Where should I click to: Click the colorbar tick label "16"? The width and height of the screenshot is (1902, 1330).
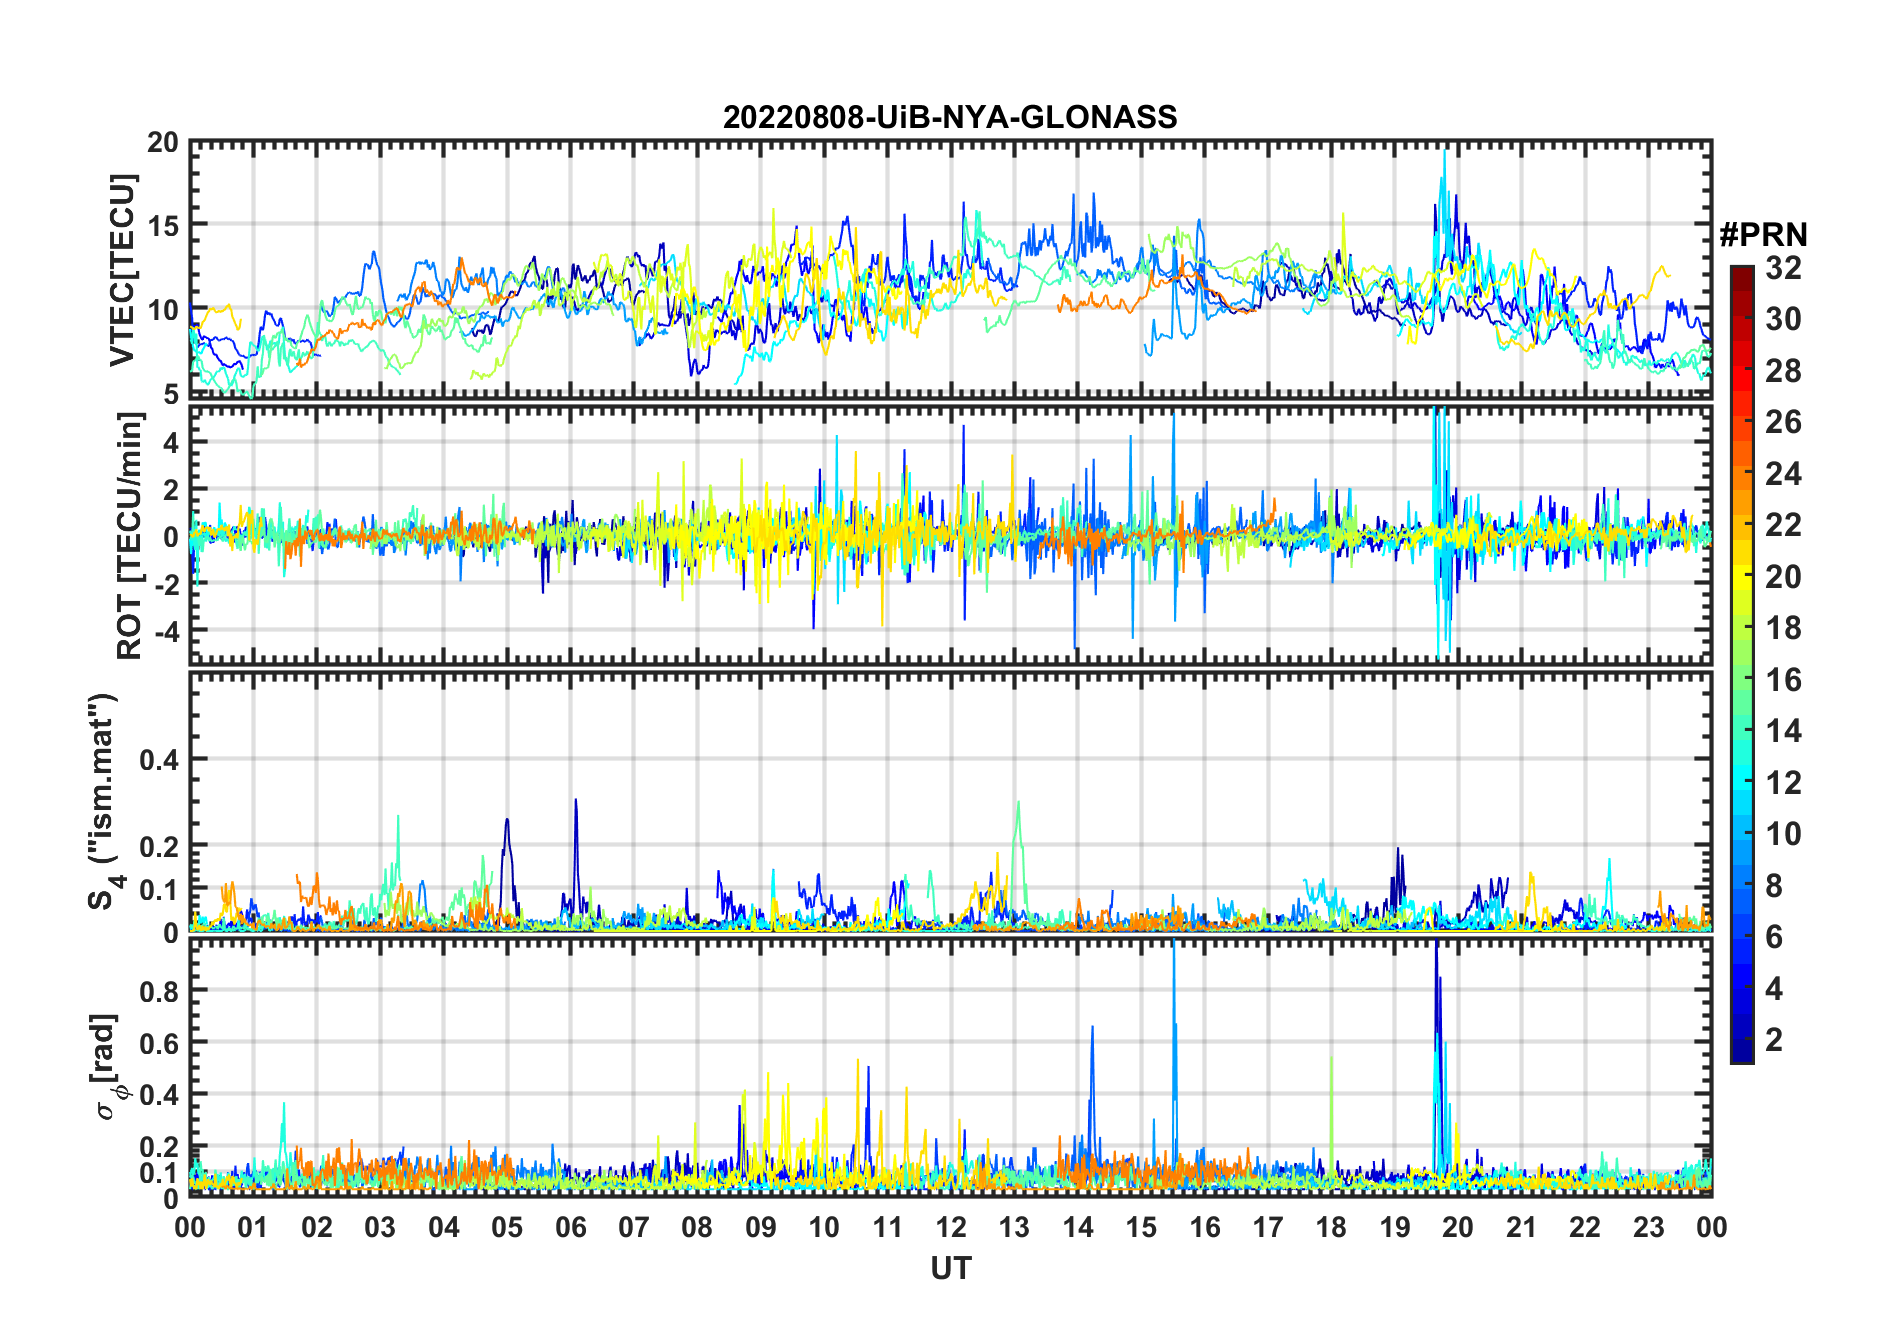[1783, 680]
